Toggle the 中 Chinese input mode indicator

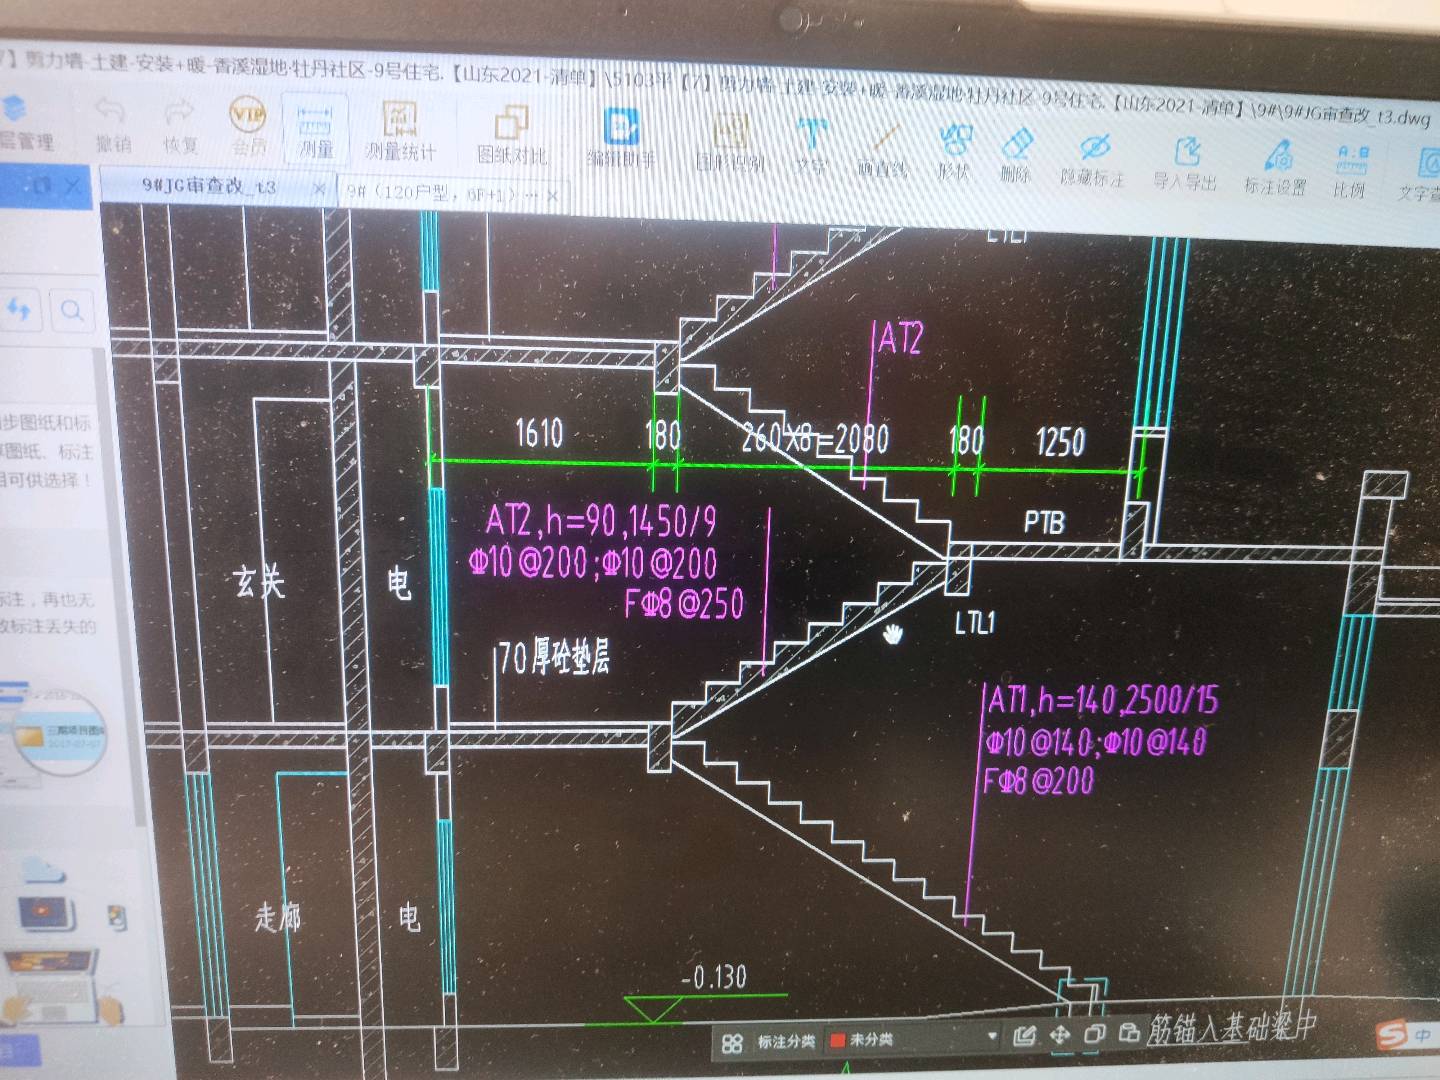tap(1422, 1035)
